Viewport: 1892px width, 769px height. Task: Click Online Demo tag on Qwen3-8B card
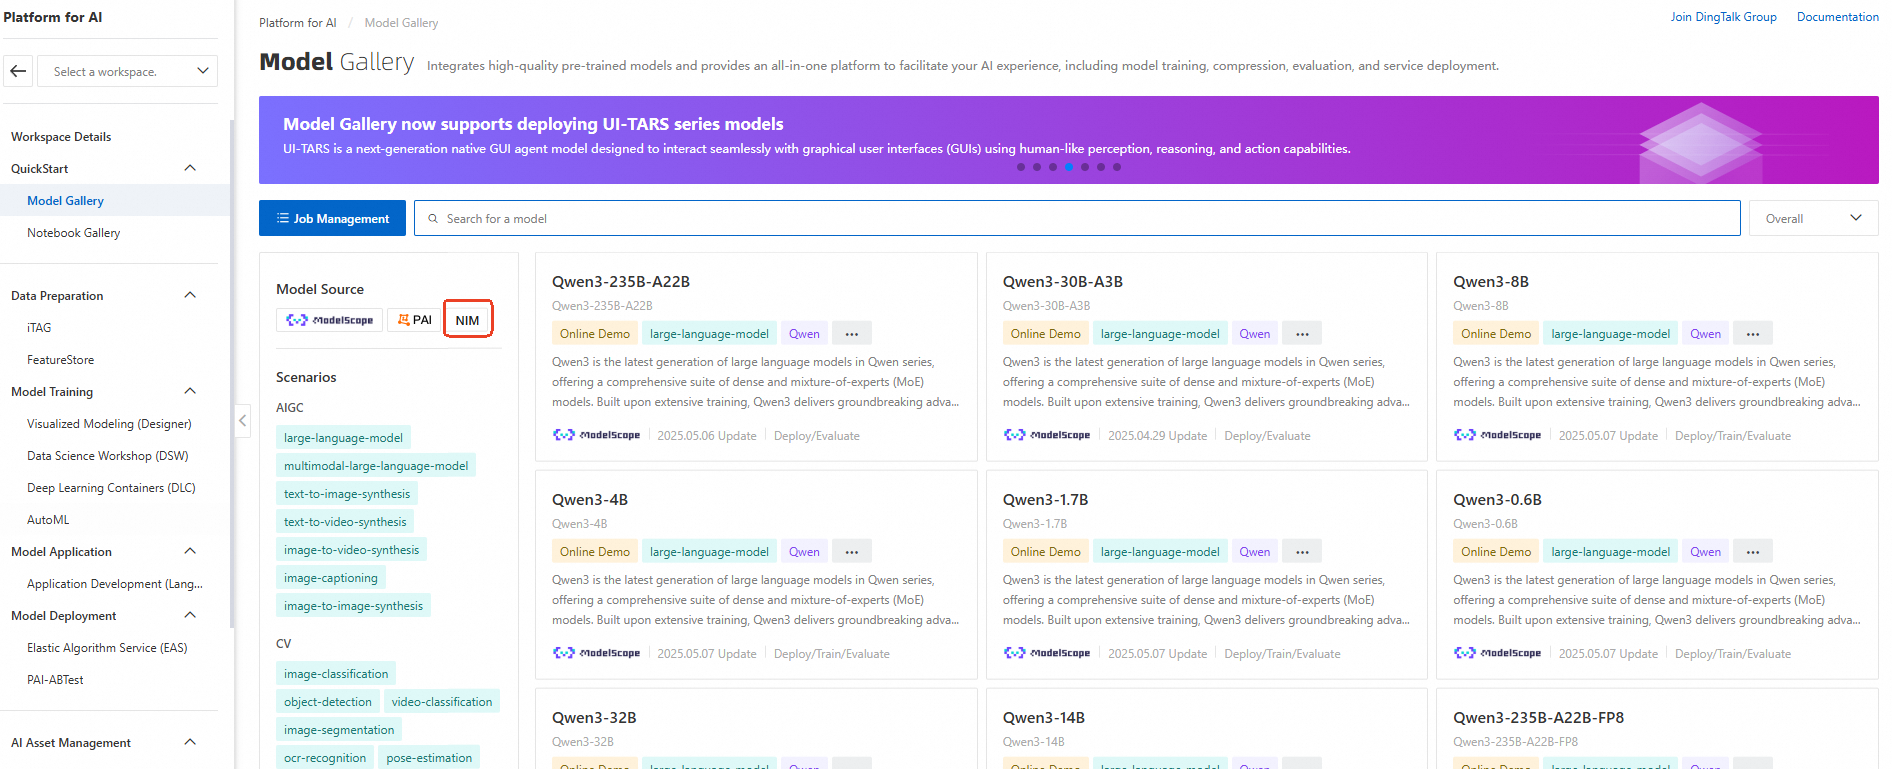click(x=1496, y=334)
